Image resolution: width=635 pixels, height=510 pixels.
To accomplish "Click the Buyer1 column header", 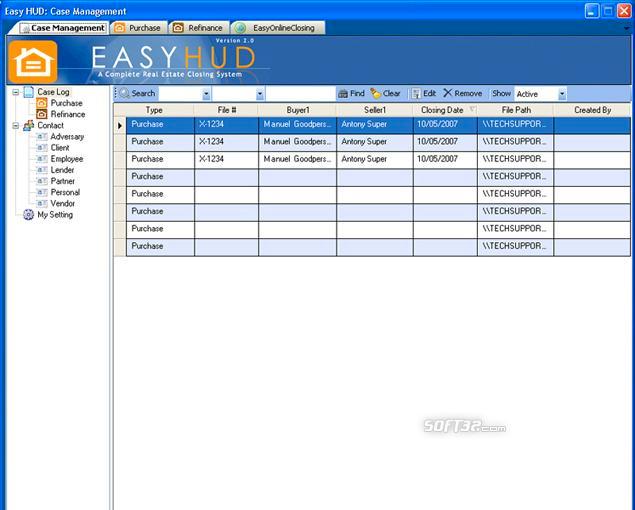I will coord(297,110).
